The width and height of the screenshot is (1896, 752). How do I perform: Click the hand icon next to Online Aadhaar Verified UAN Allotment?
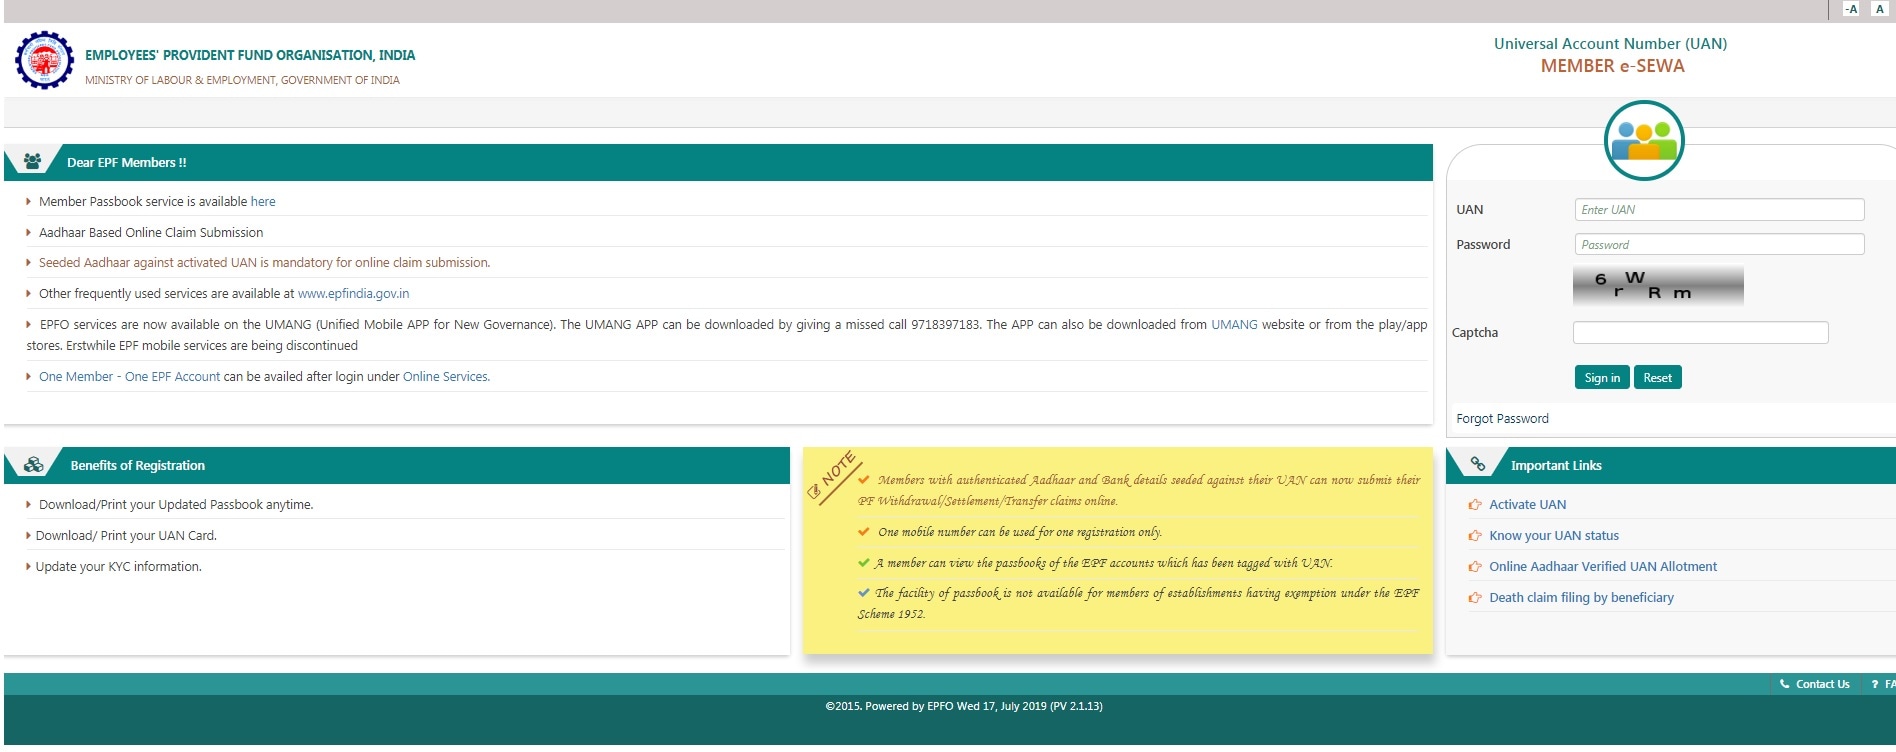pos(1475,567)
